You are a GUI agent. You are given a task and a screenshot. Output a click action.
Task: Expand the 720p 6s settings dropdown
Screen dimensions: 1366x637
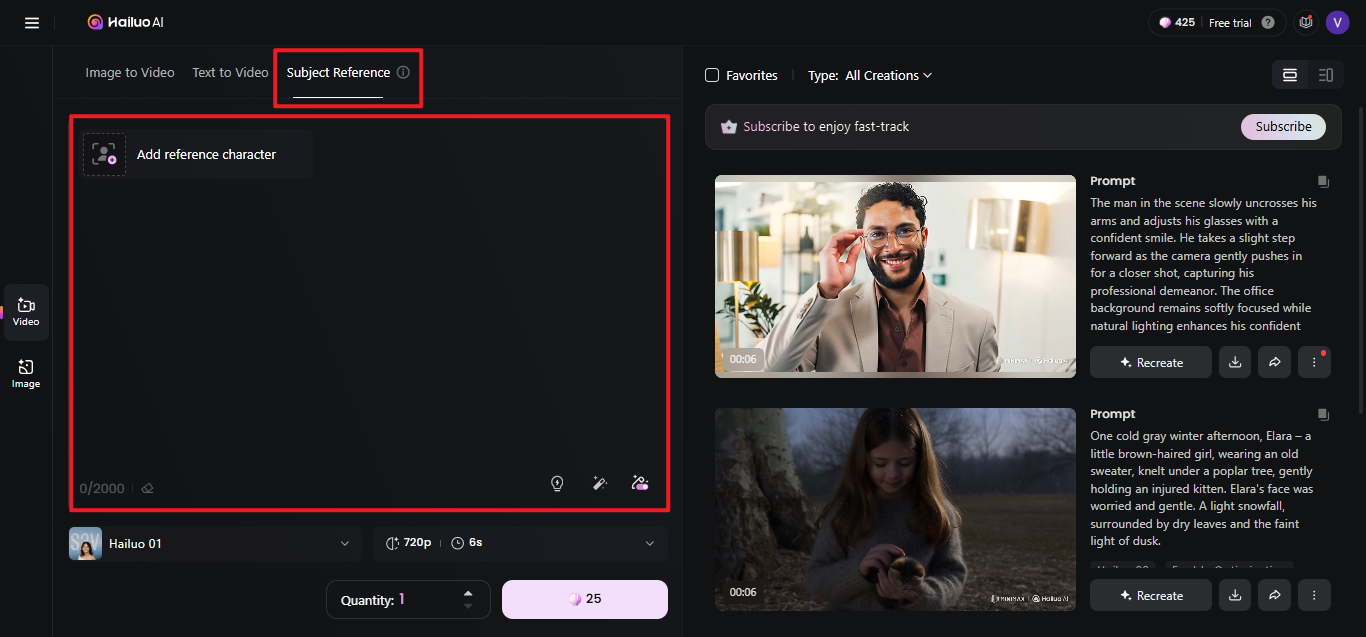(x=520, y=543)
